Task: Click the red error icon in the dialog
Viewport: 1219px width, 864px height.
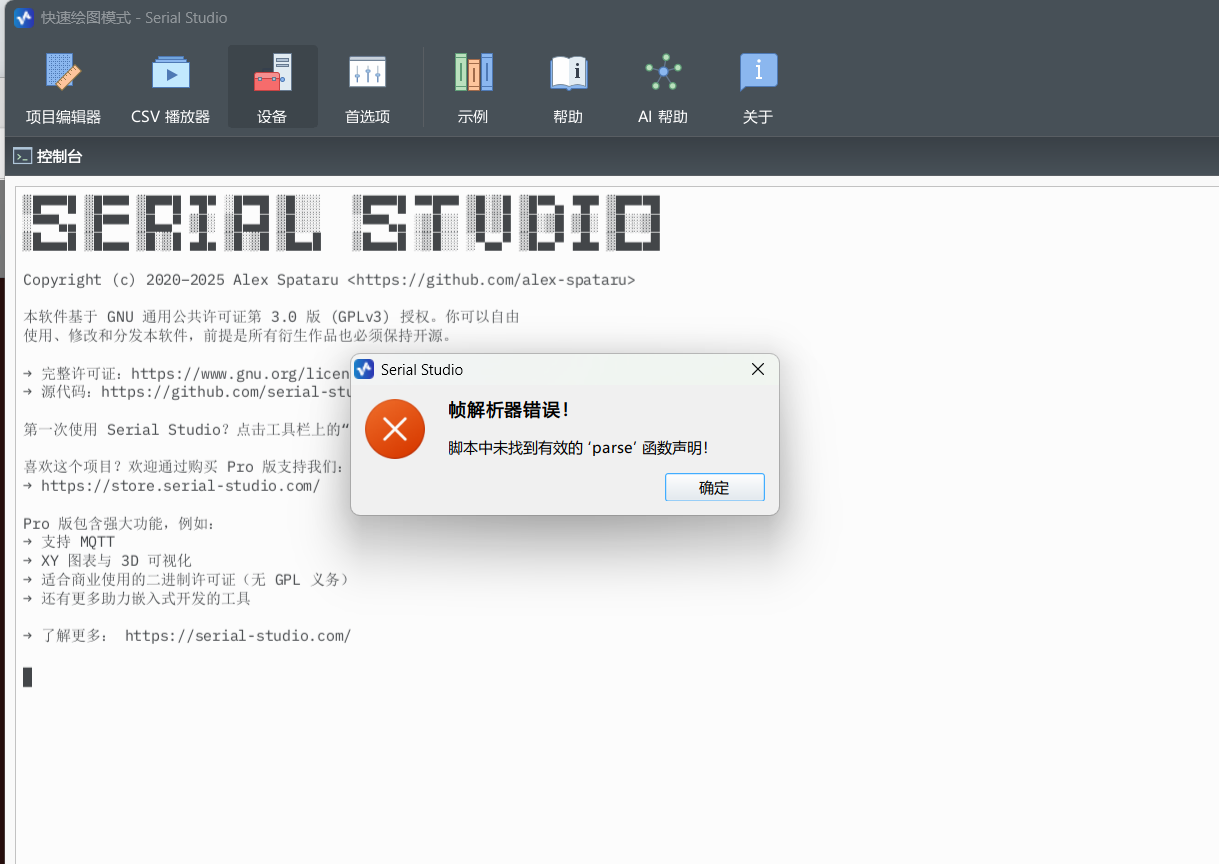Action: coord(395,429)
